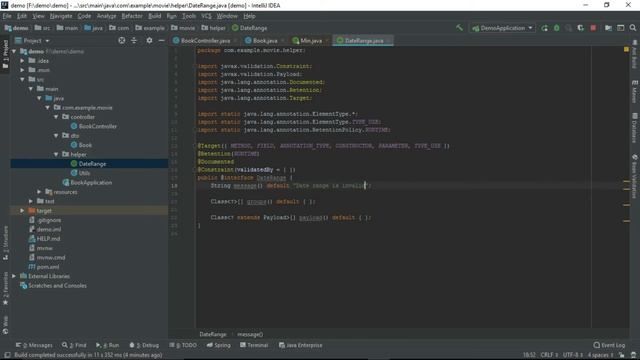Collapse the controller package
The height and width of the screenshot is (360, 640).
tap(56, 117)
